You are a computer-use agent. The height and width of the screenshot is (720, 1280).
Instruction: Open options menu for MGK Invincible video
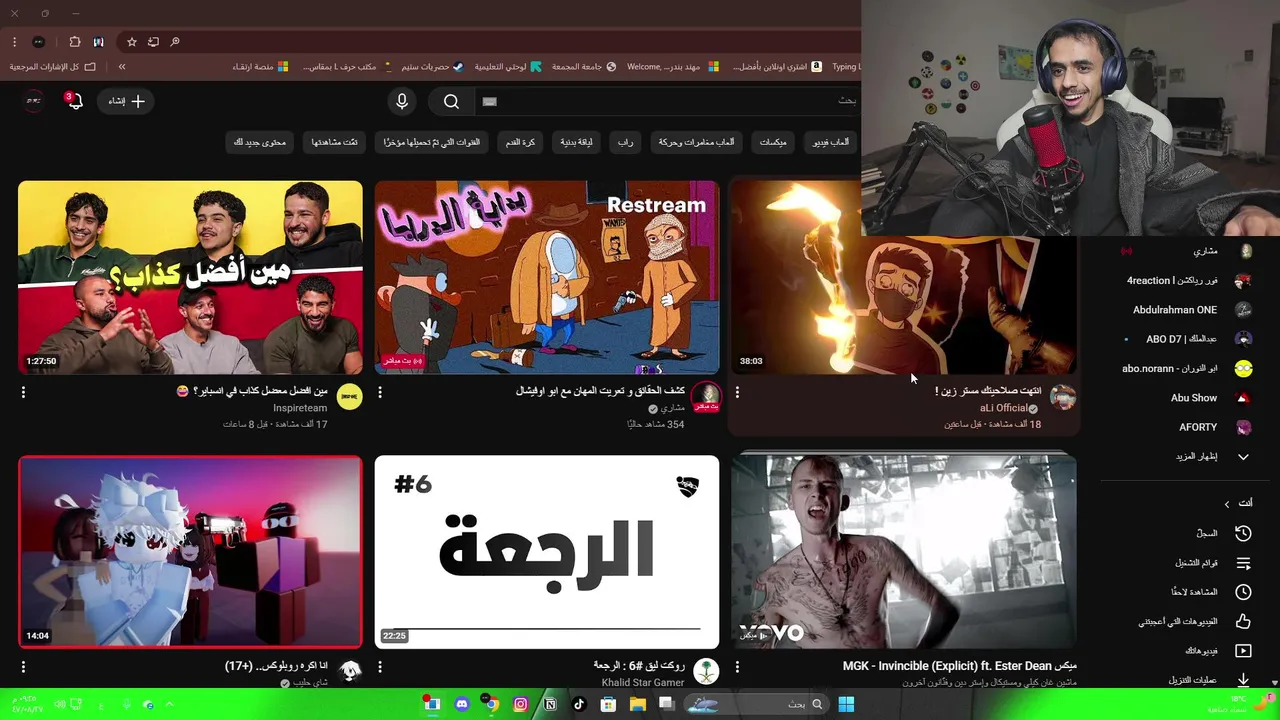(x=737, y=667)
